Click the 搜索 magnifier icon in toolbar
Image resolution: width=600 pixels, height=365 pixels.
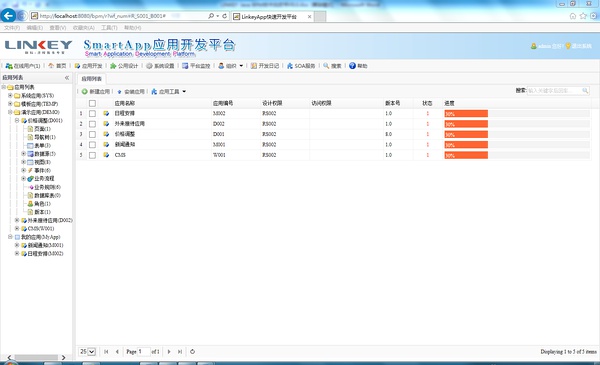click(326, 66)
